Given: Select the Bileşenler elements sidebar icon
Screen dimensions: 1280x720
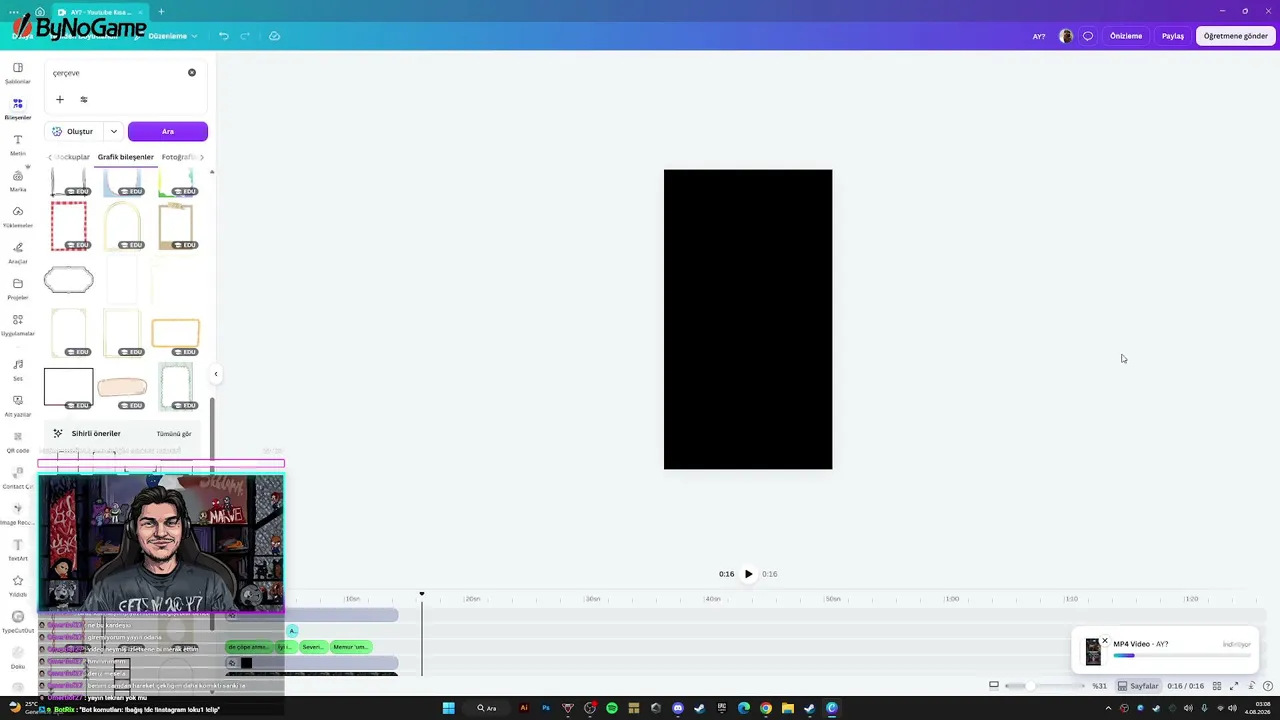Looking at the screenshot, I should pos(18,109).
